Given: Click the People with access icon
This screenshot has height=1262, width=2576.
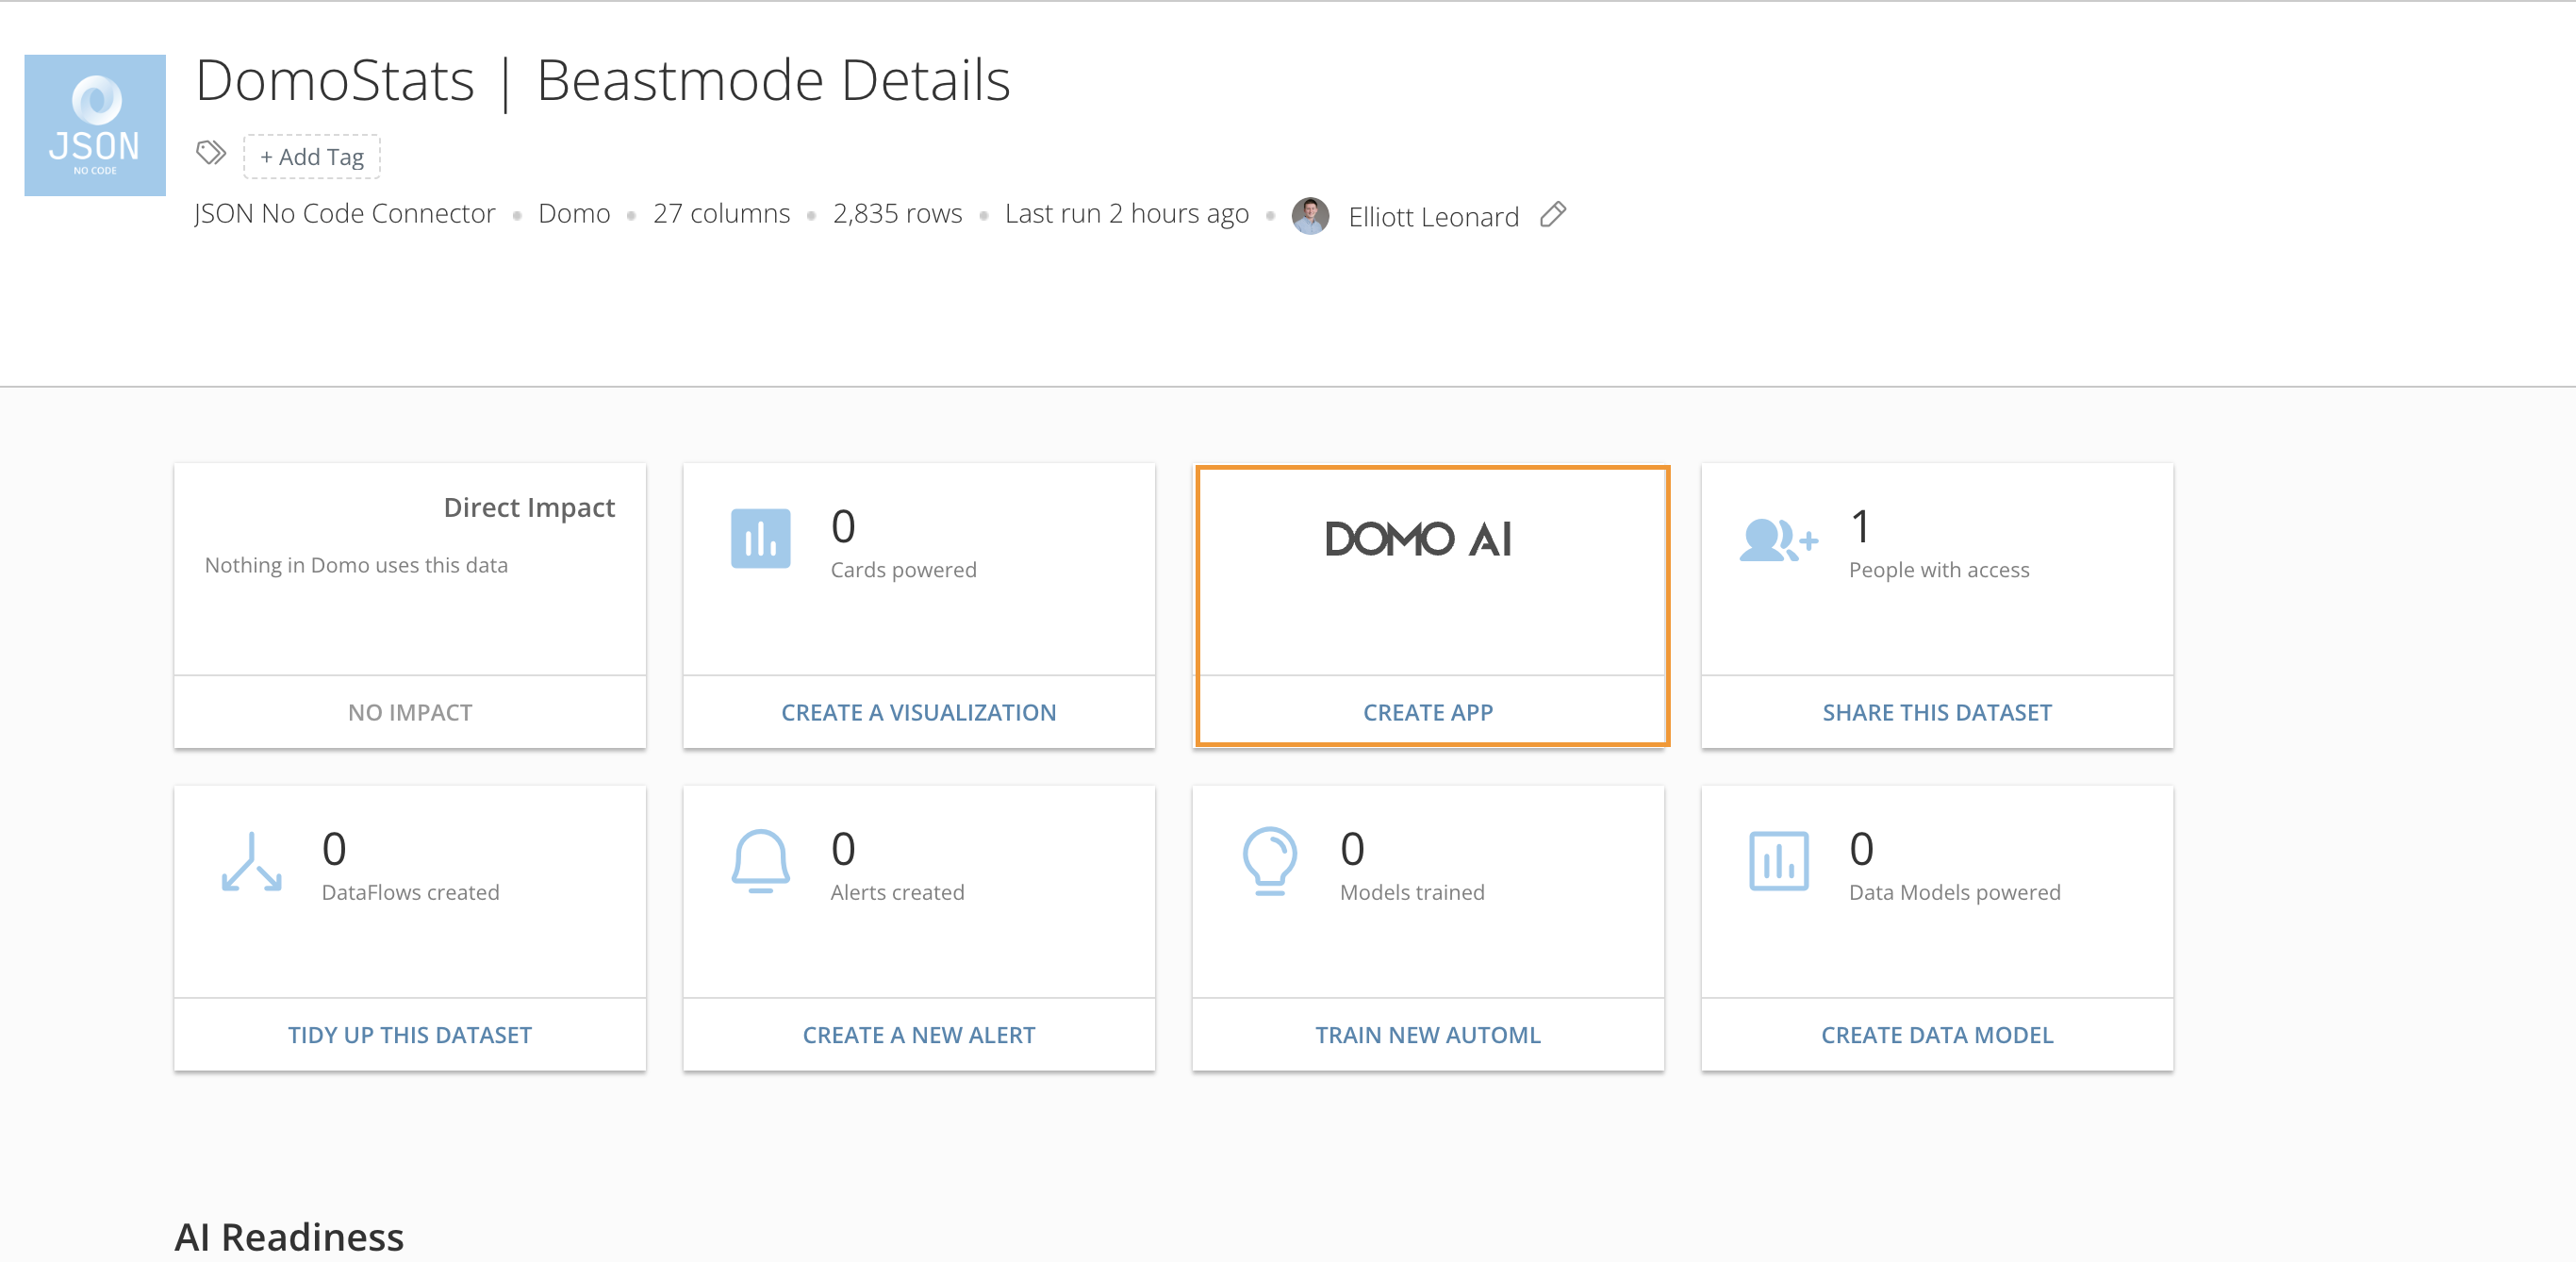Looking at the screenshot, I should [1777, 541].
